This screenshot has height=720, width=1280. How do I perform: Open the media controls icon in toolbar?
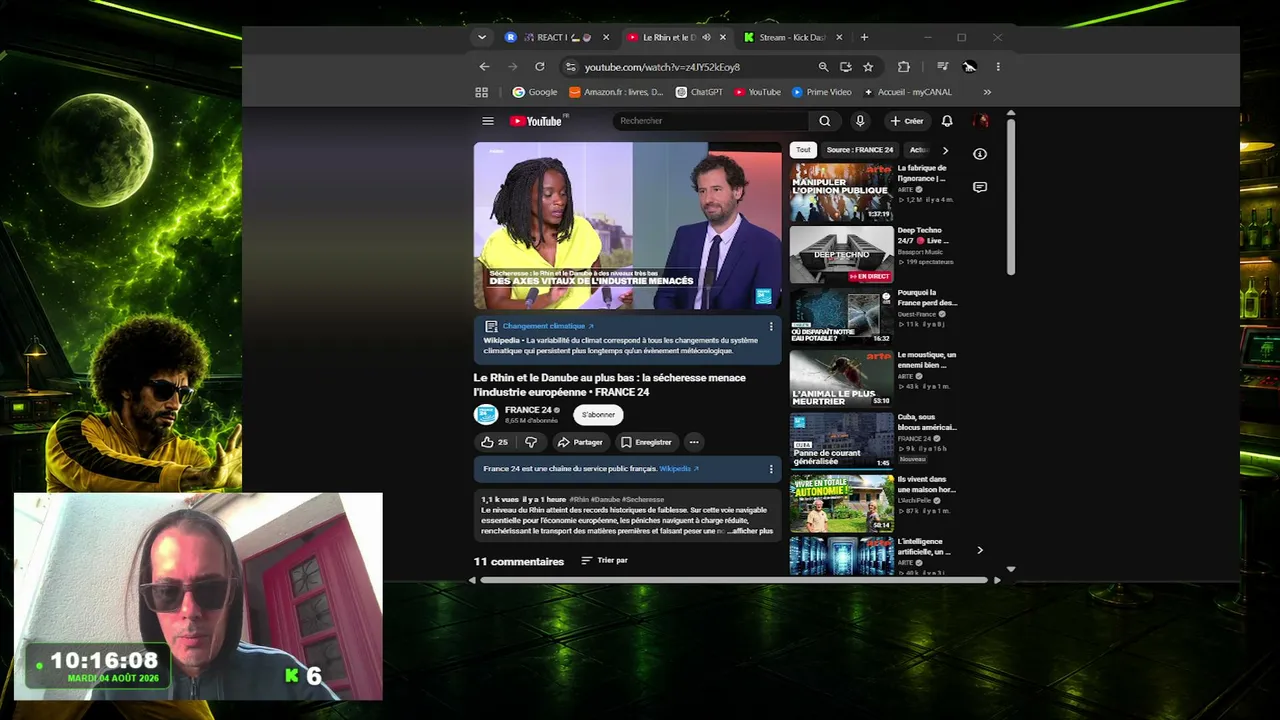click(x=943, y=67)
